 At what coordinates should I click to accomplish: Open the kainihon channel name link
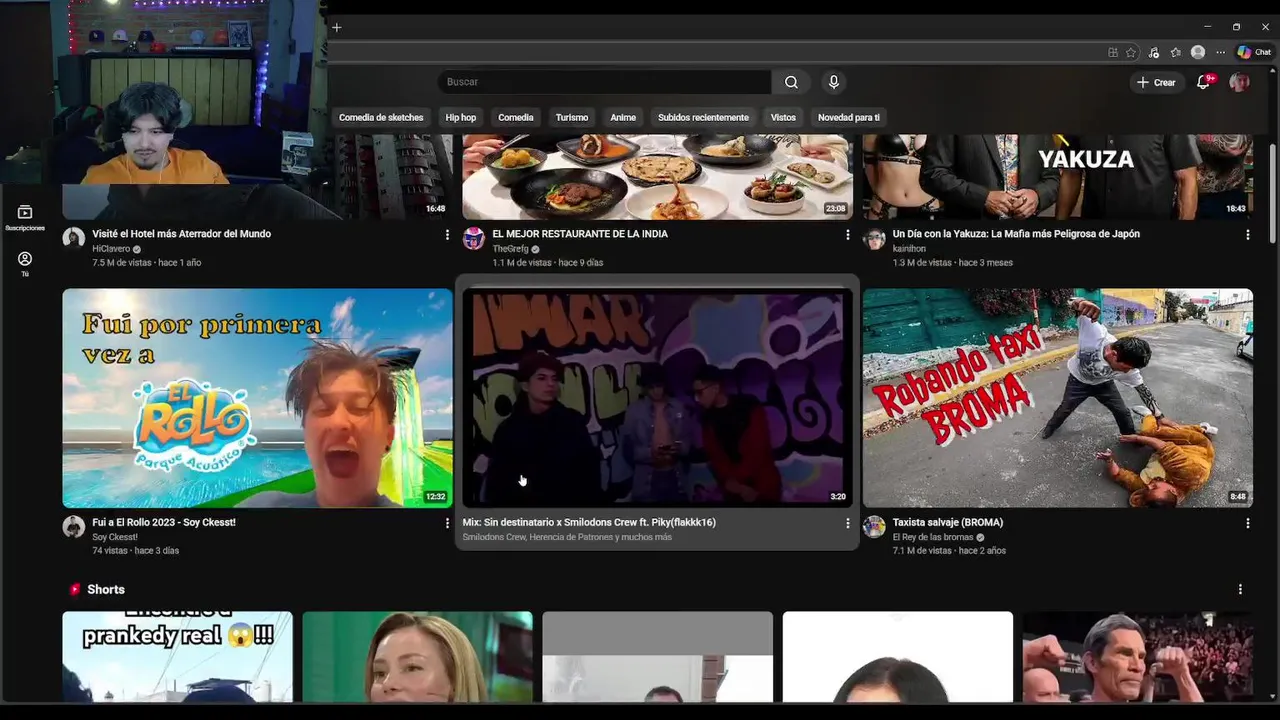(909, 249)
